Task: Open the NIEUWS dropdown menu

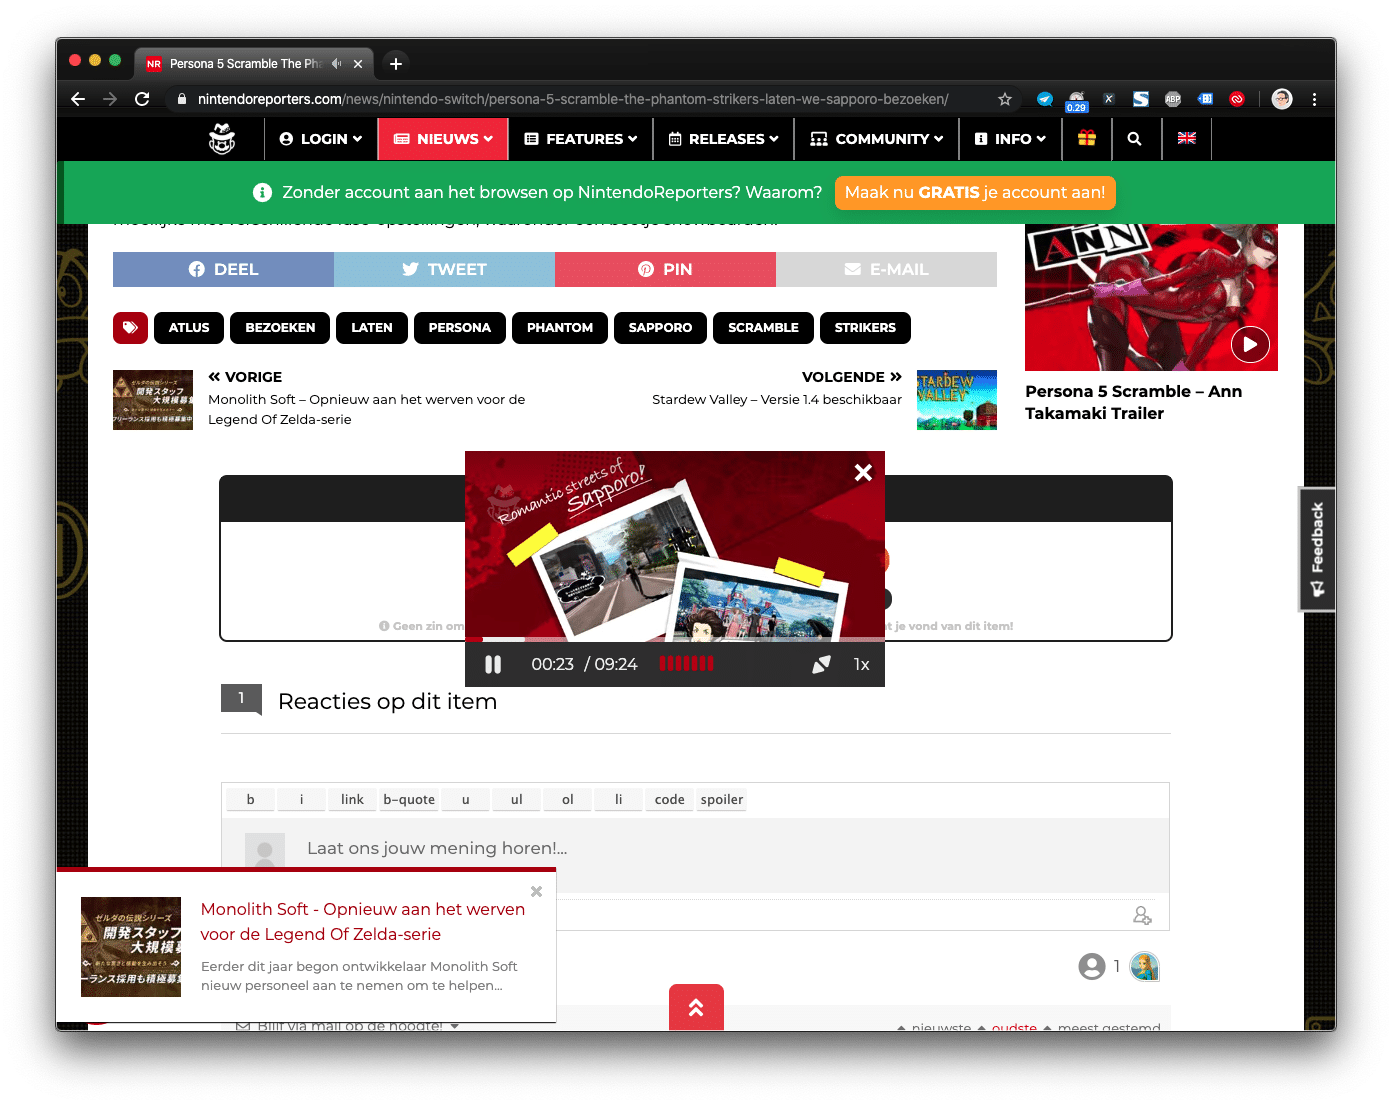Action: [443, 139]
